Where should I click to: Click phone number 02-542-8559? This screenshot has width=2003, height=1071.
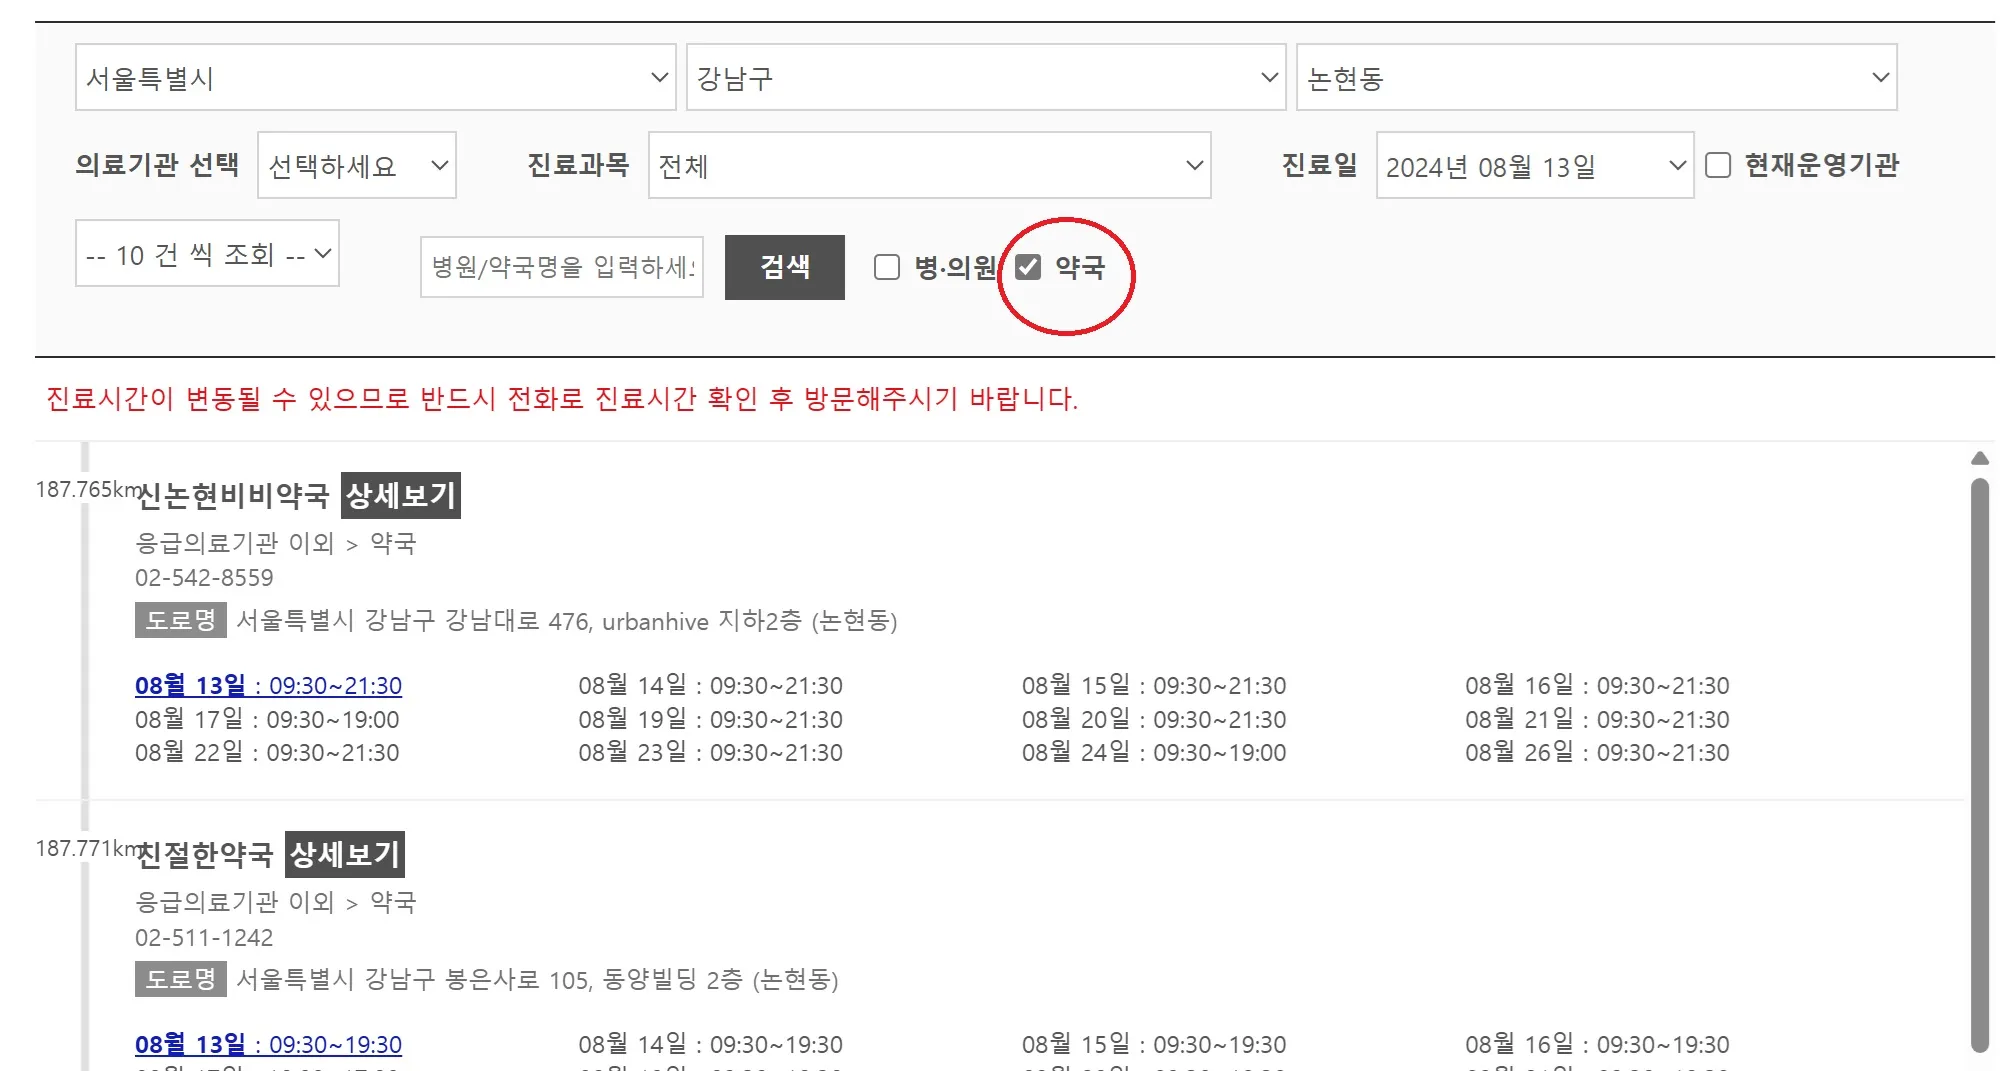click(x=204, y=578)
